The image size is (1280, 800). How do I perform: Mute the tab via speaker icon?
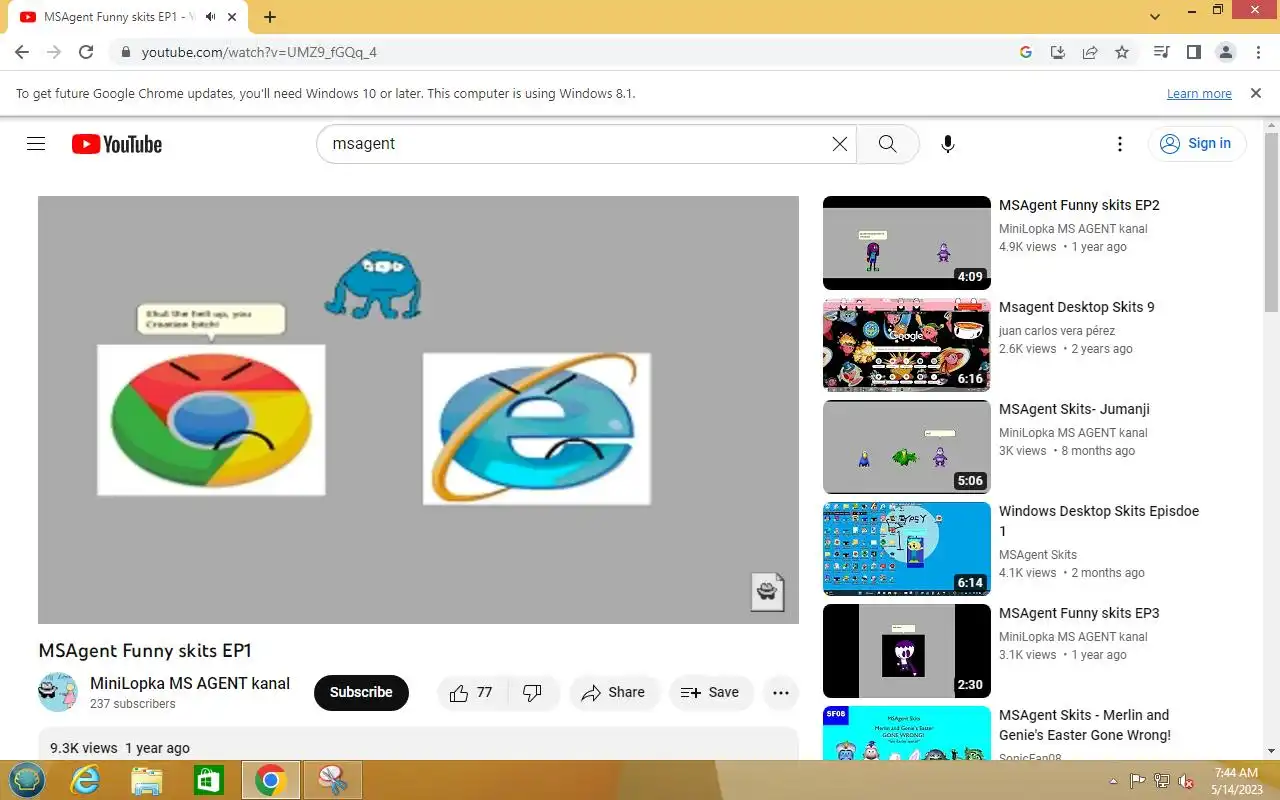coord(210,17)
